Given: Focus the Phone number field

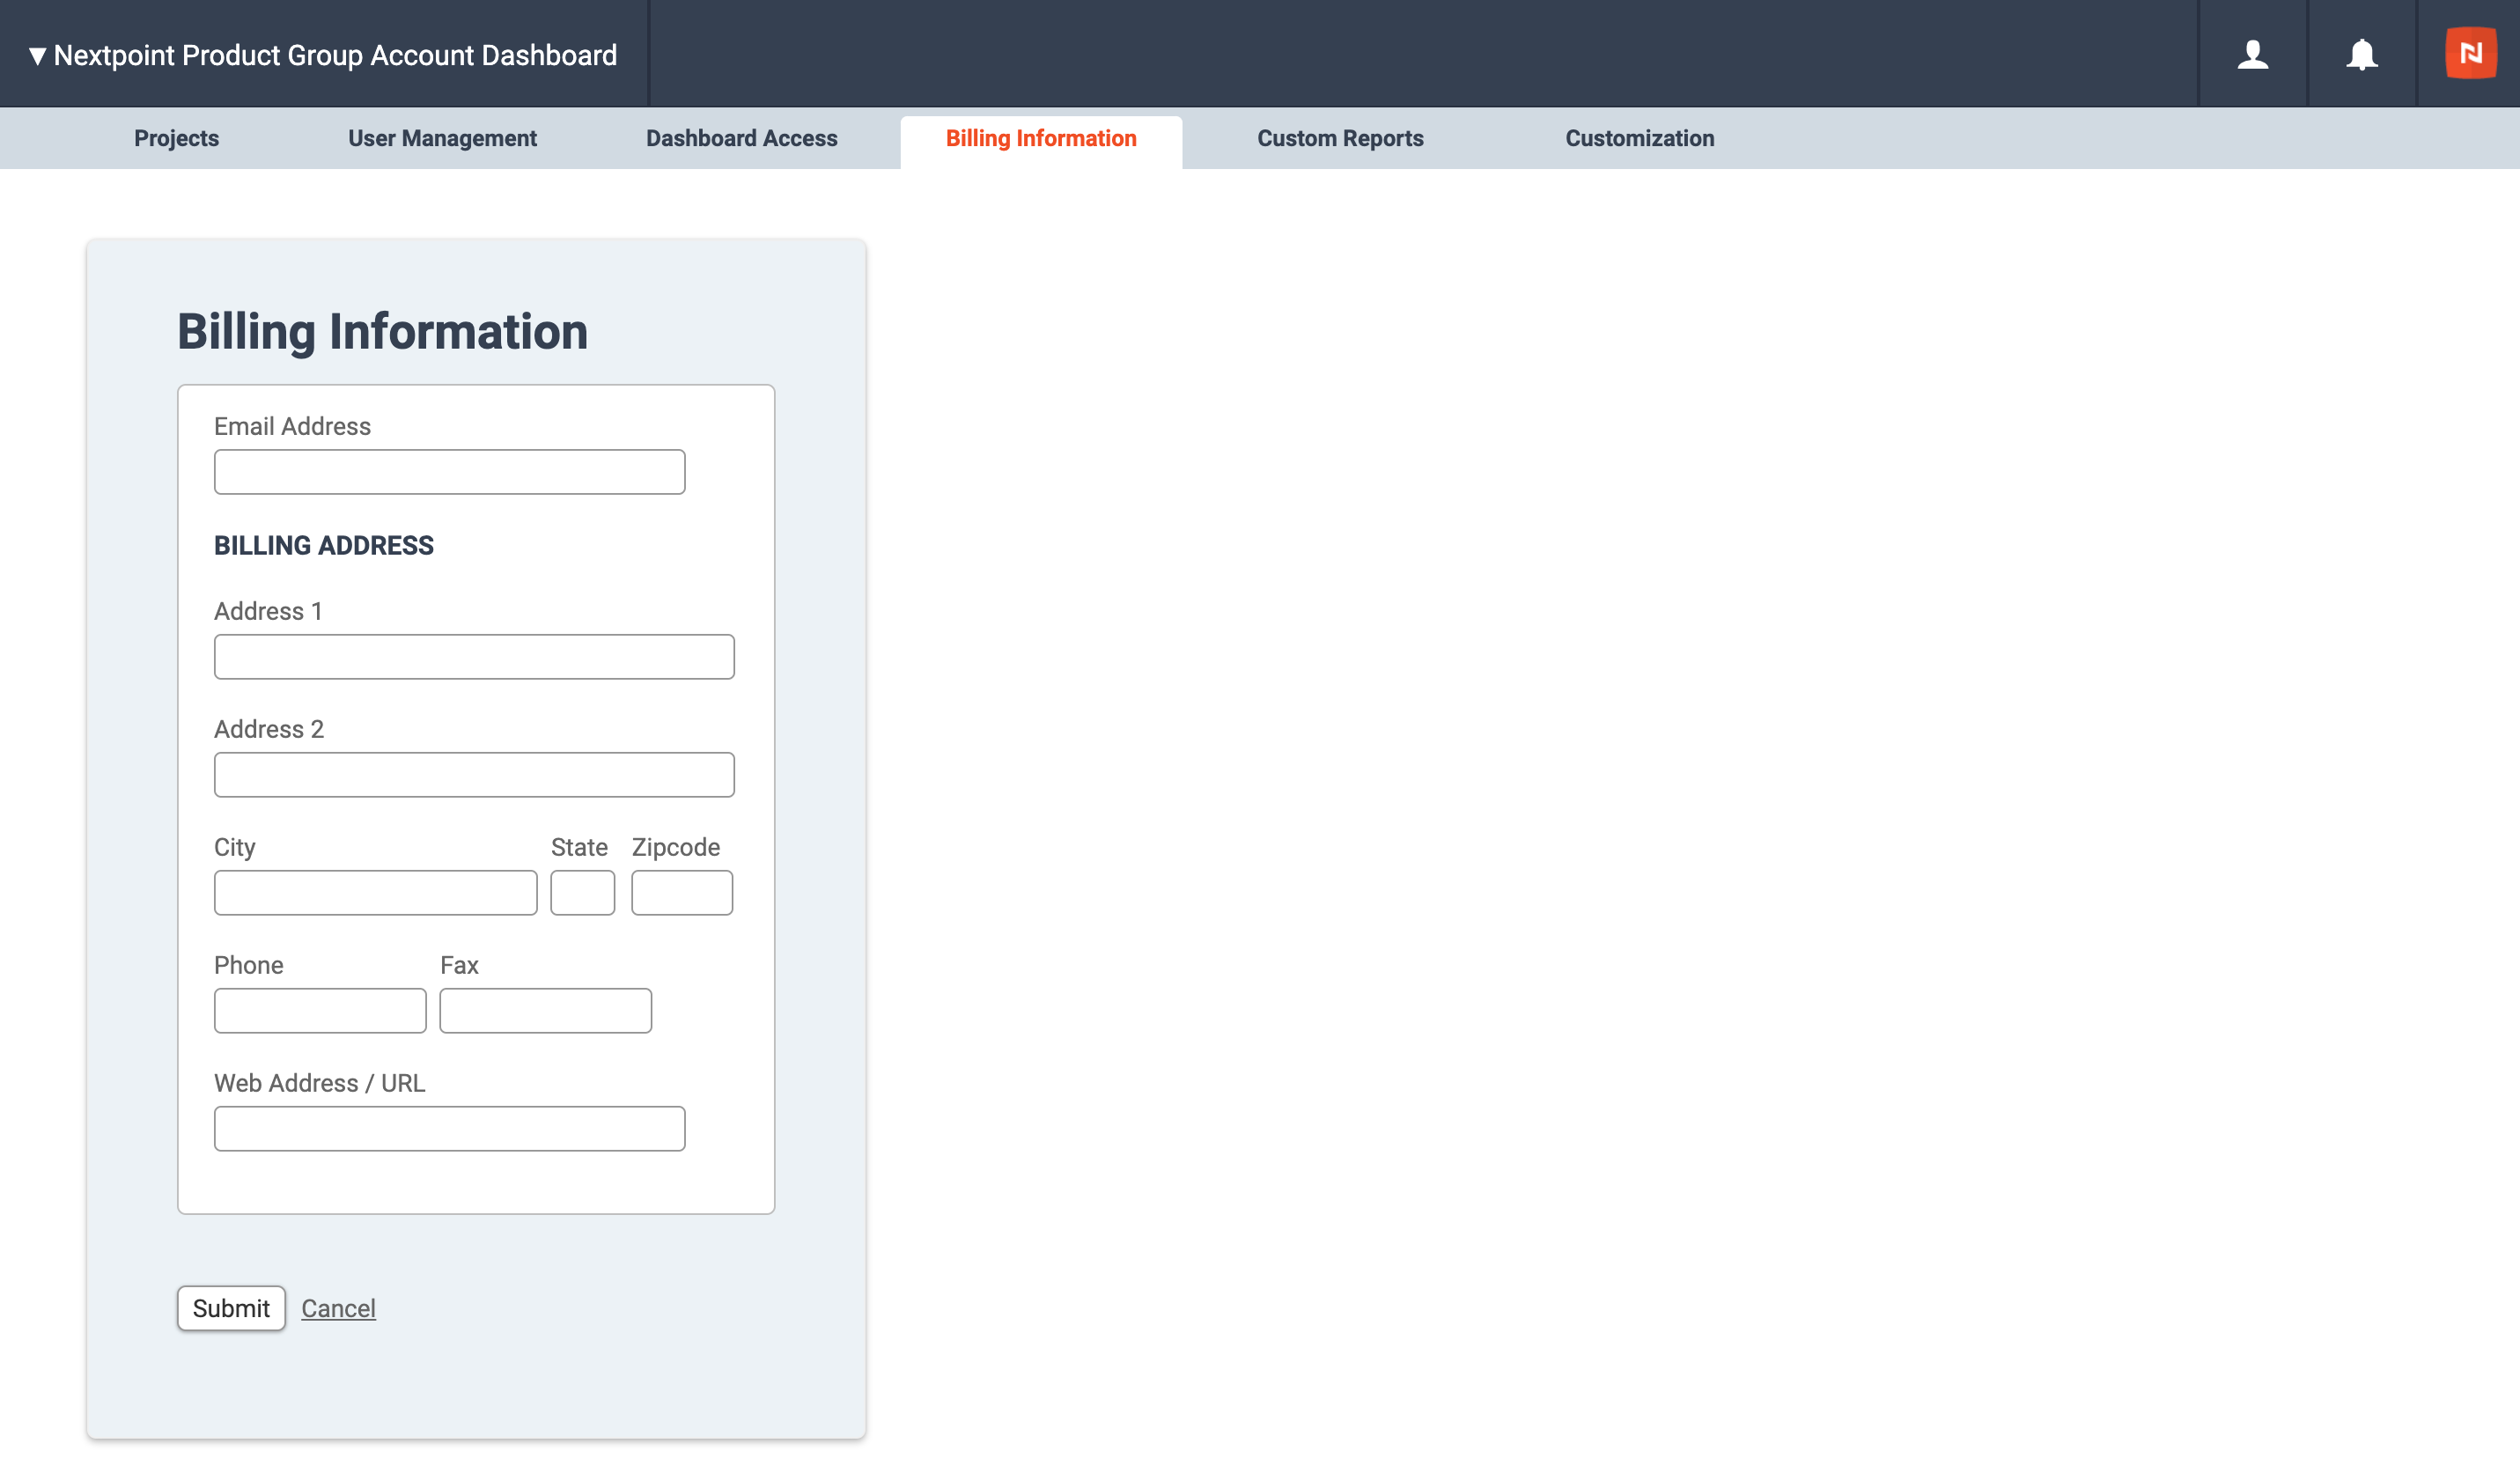Looking at the screenshot, I should click(320, 1011).
